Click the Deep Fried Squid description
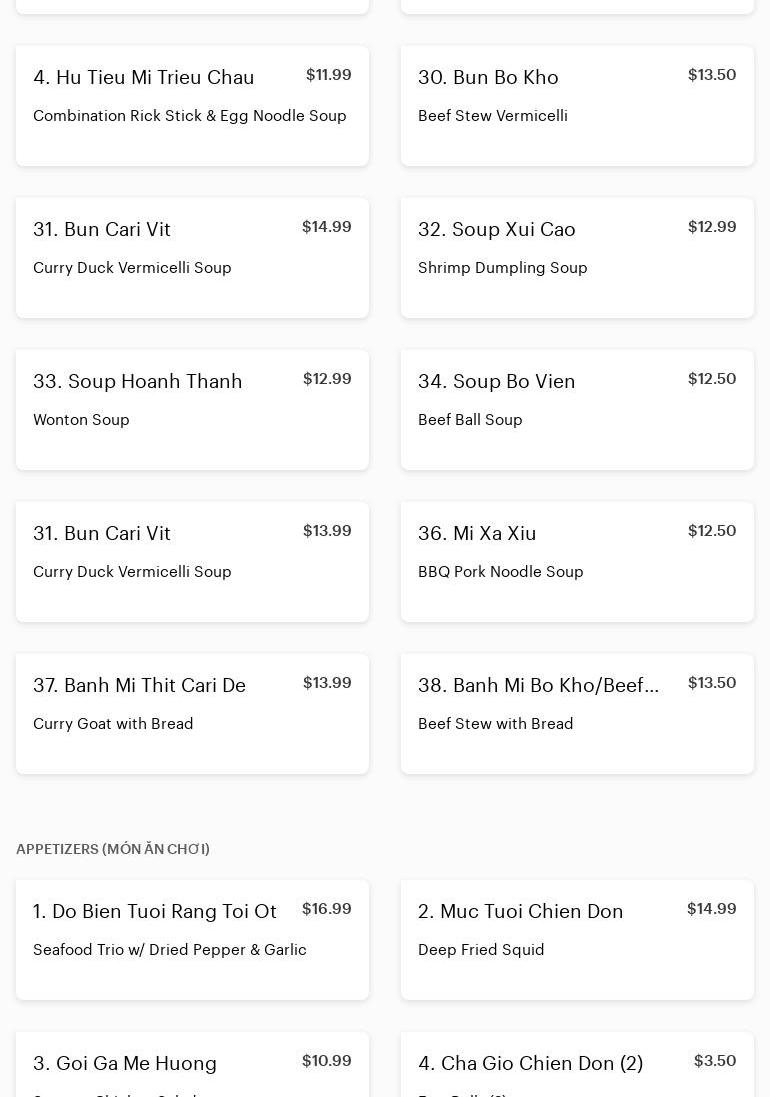The width and height of the screenshot is (770, 1097). 481,949
